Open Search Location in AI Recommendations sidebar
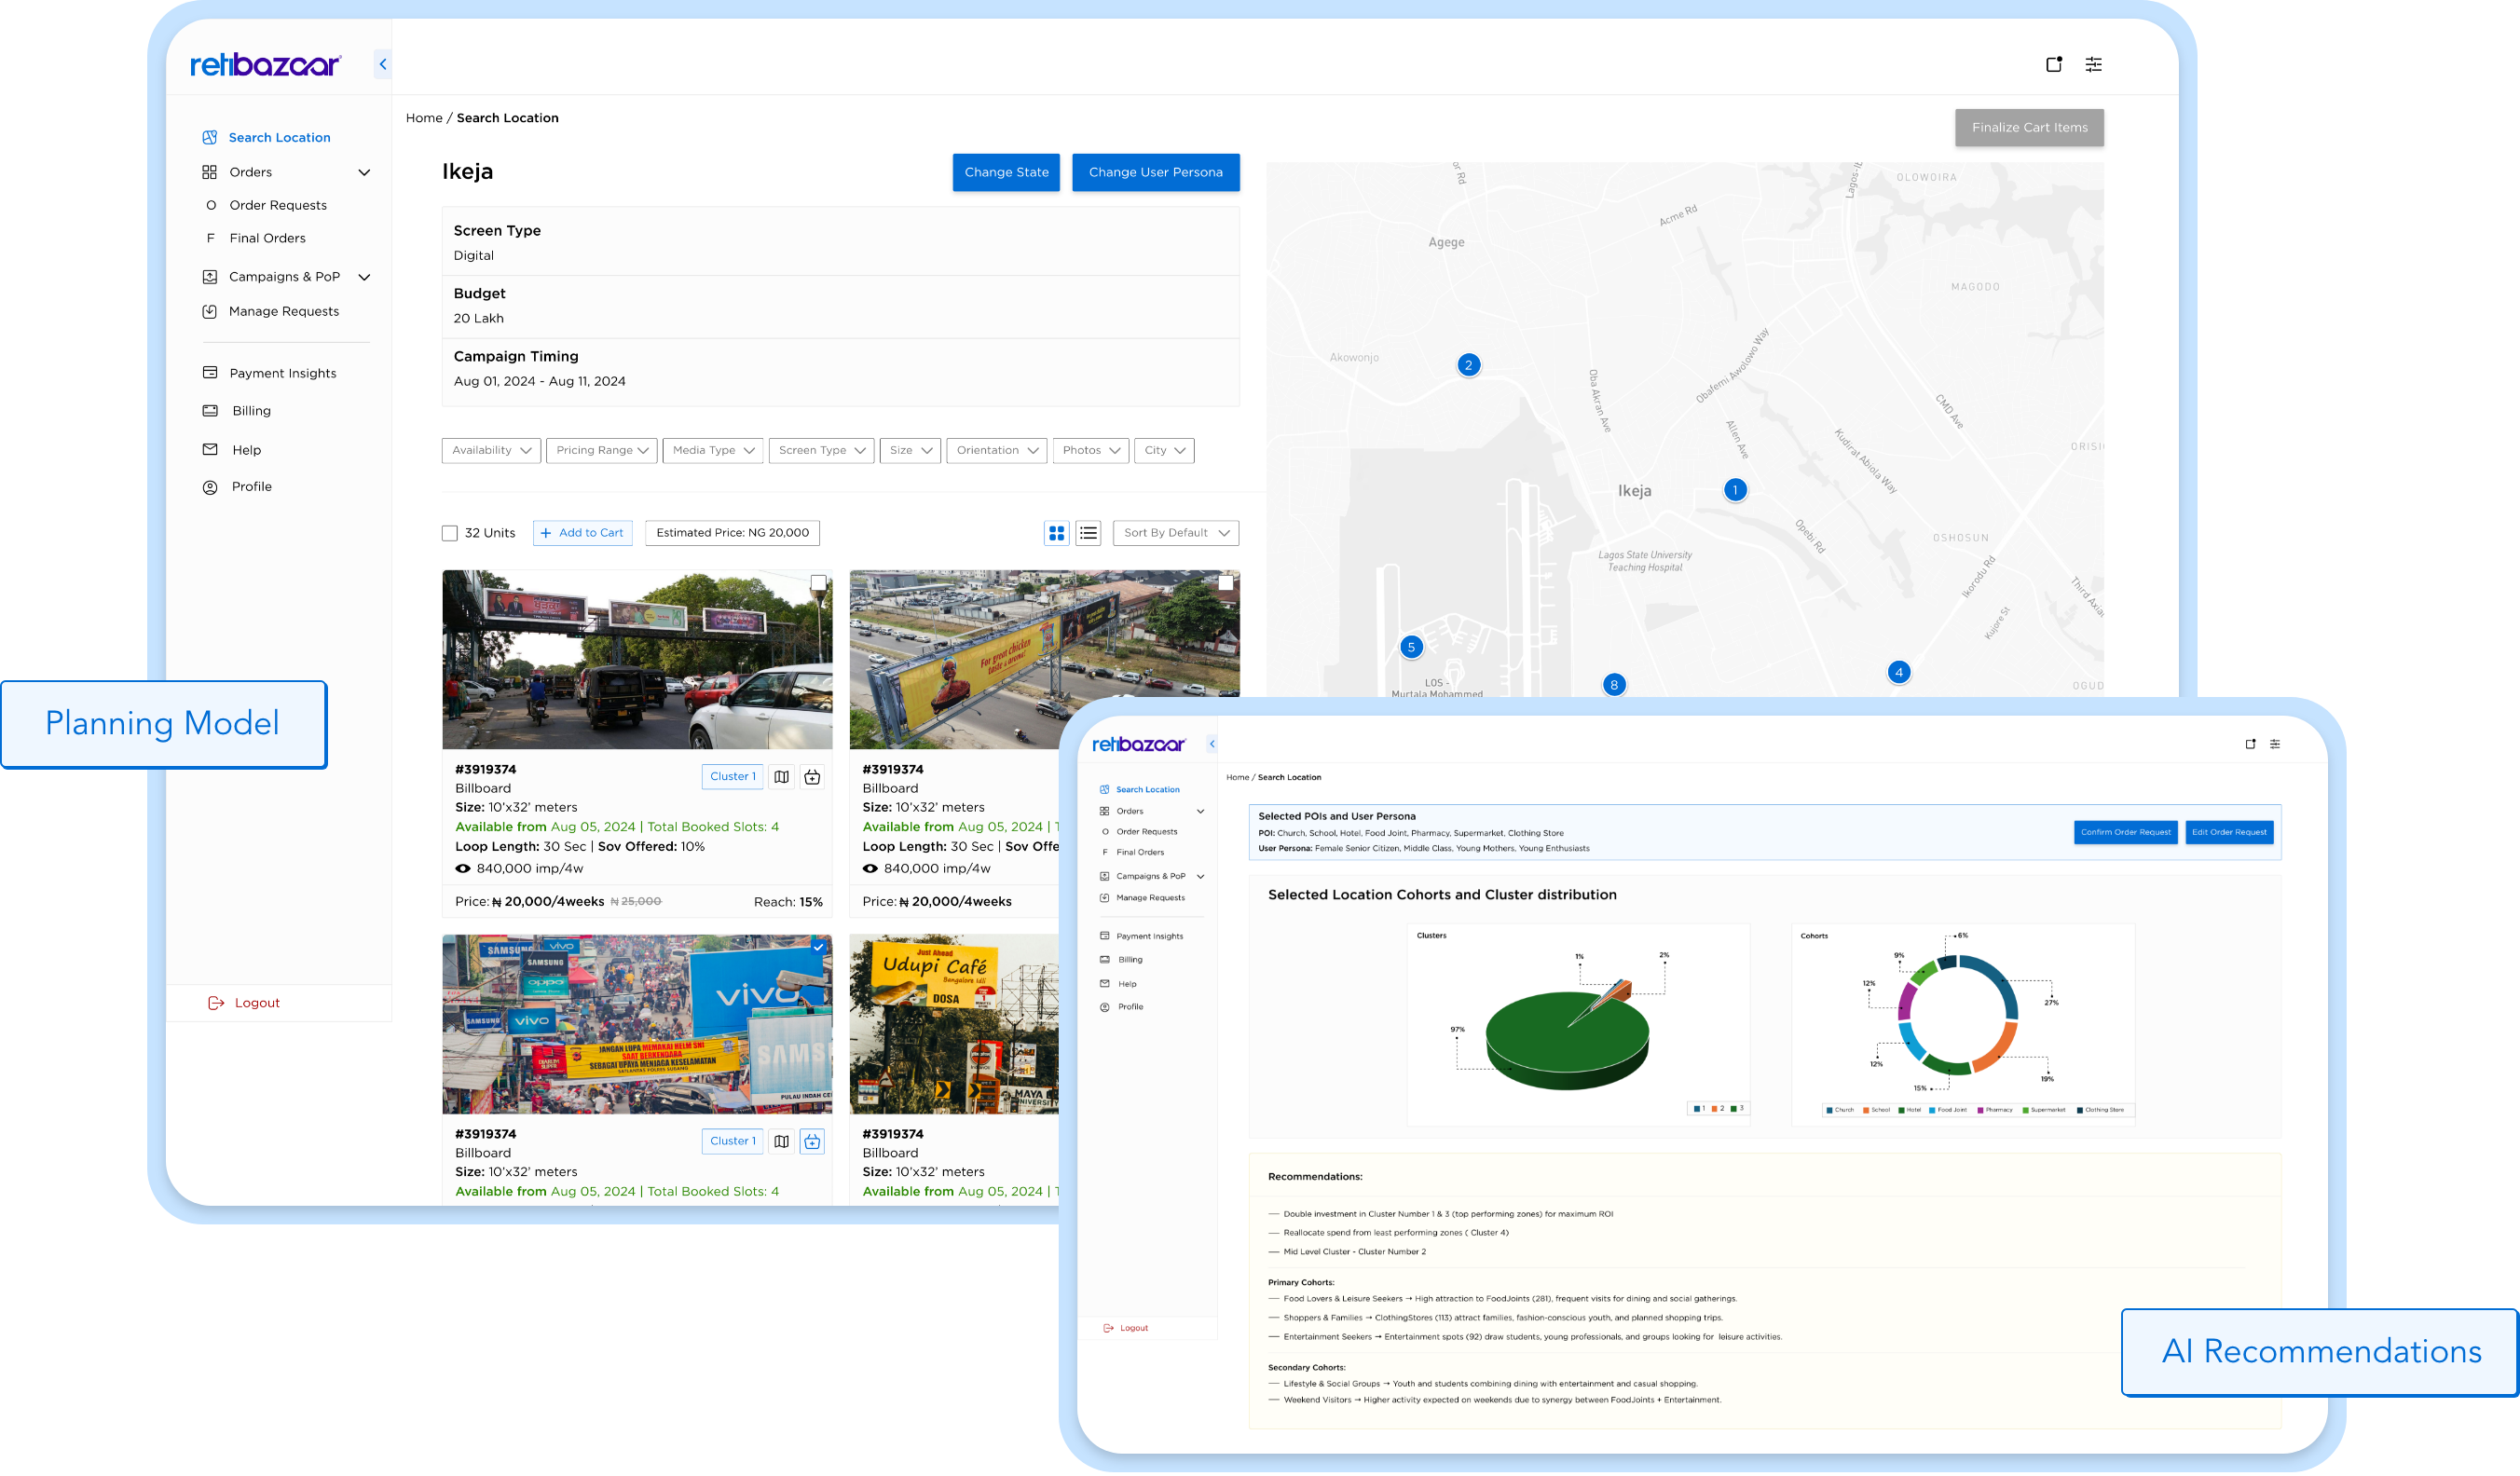The width and height of the screenshot is (2520, 1476). point(1147,790)
